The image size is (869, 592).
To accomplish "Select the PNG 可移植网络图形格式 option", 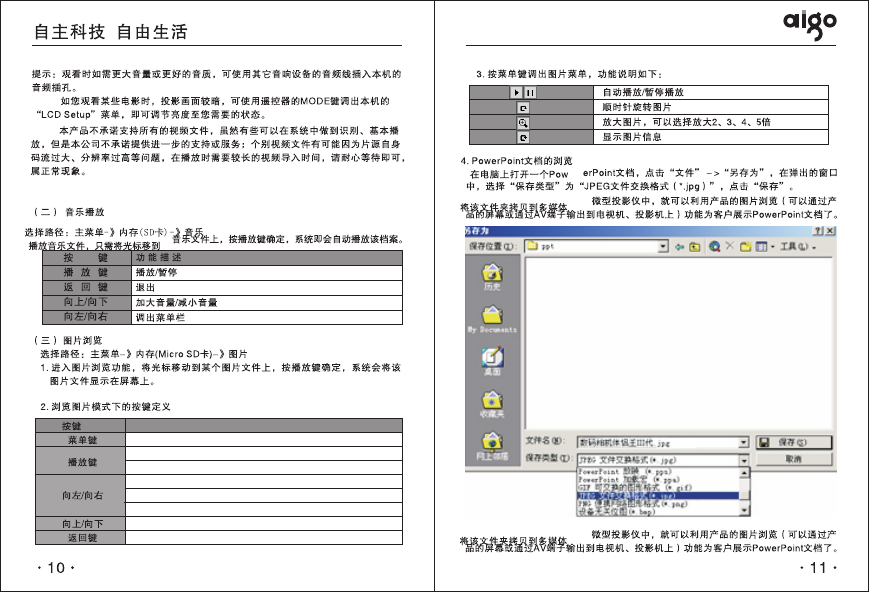I will point(658,503).
